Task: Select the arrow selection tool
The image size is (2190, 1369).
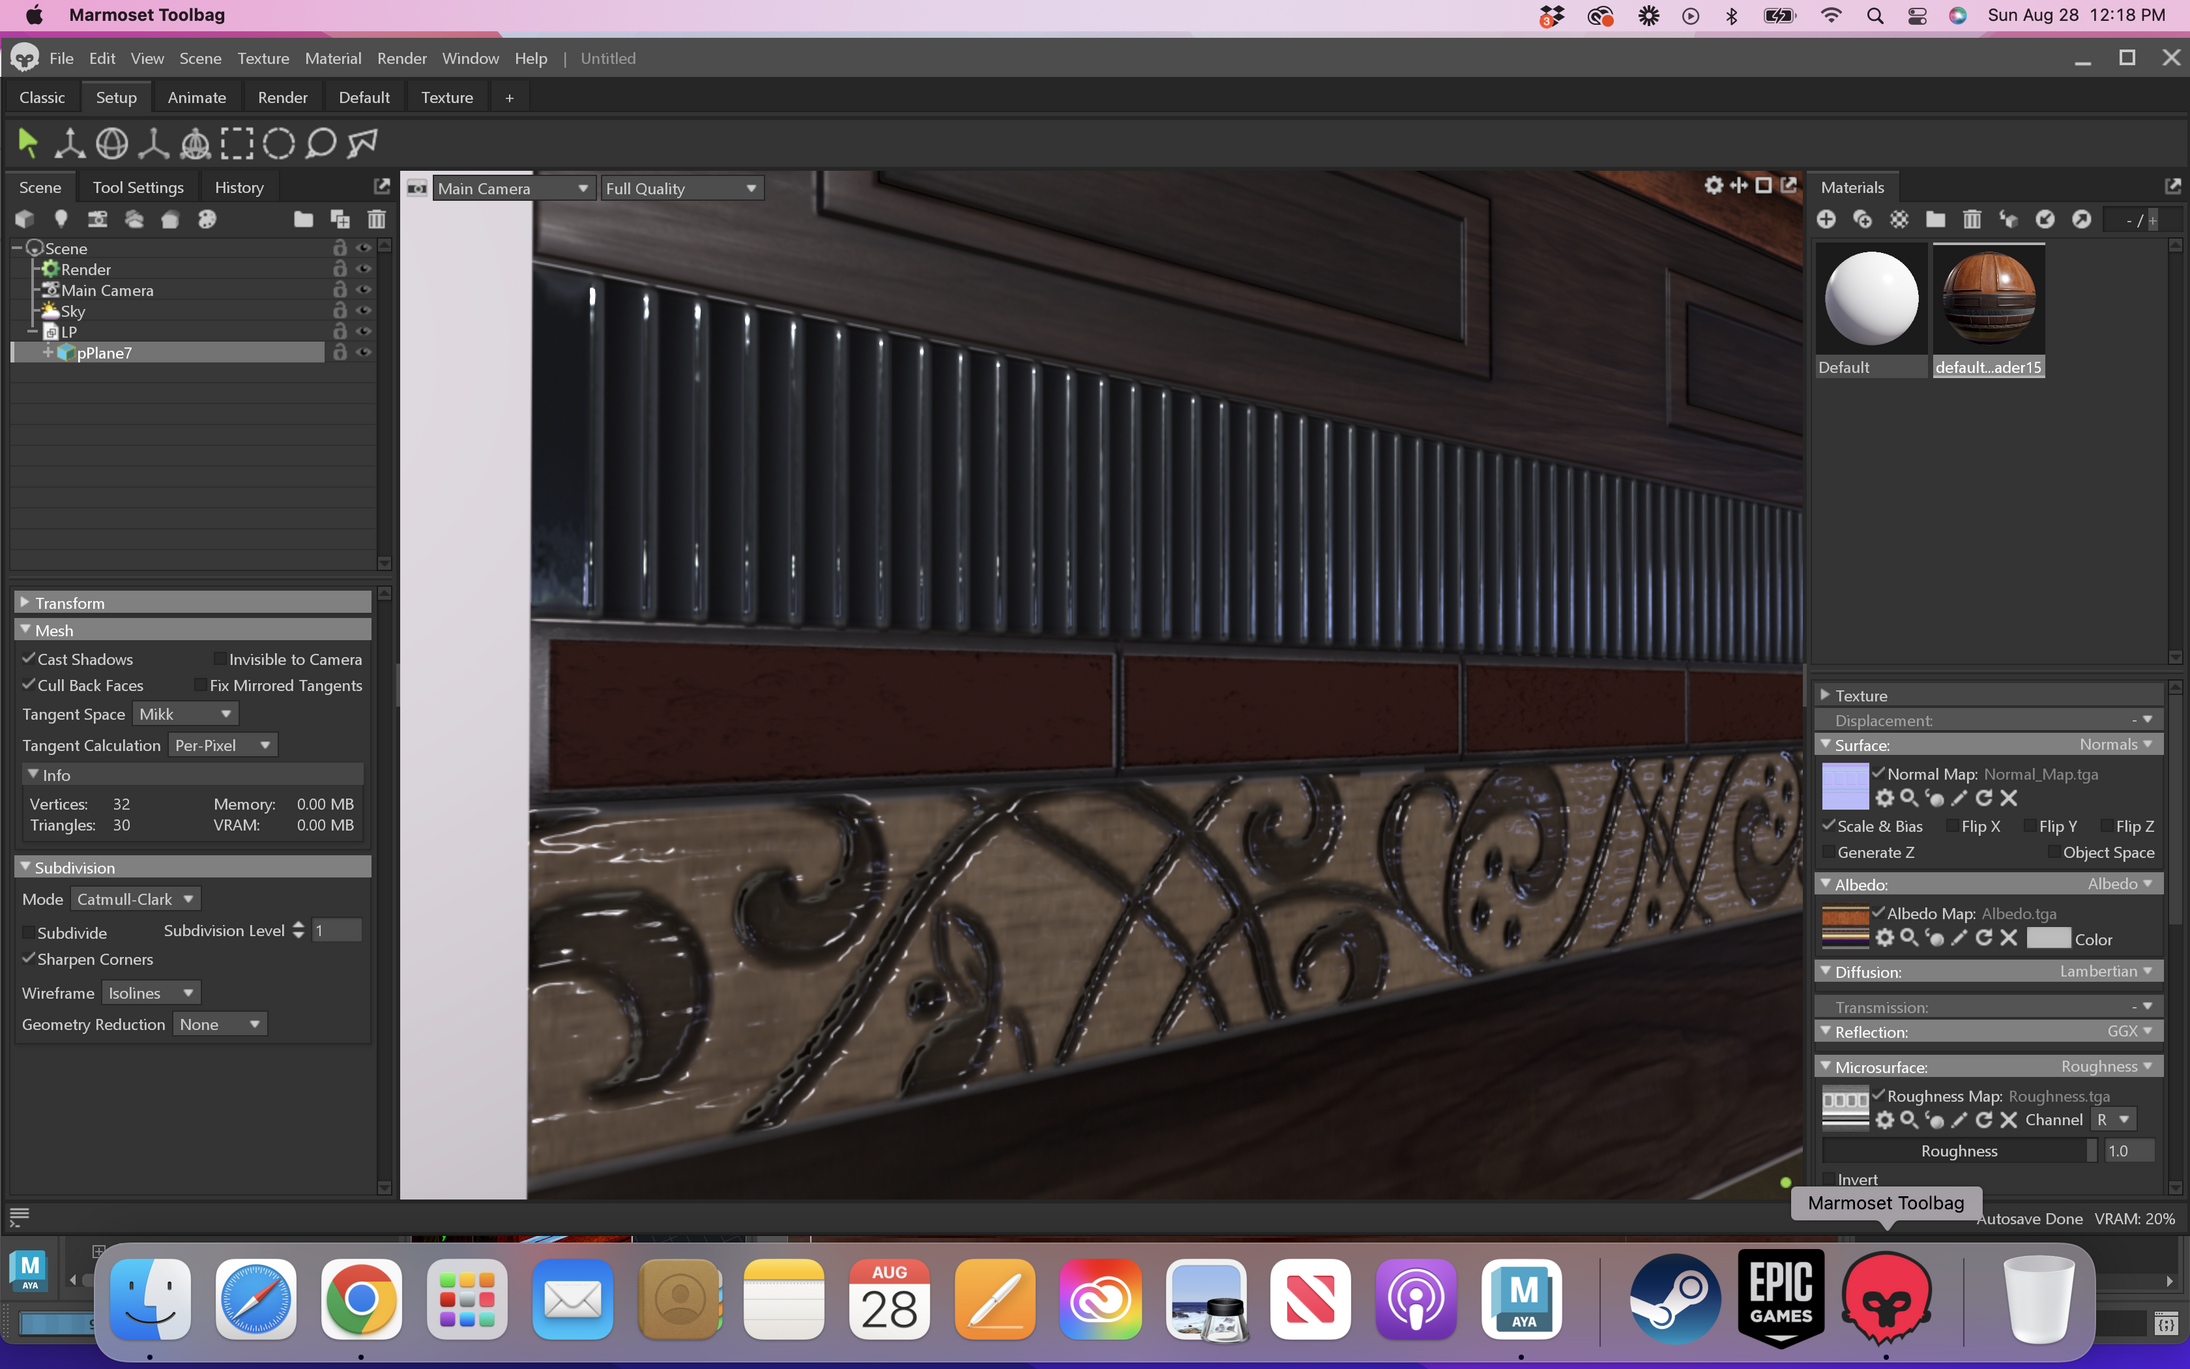Action: (x=28, y=143)
